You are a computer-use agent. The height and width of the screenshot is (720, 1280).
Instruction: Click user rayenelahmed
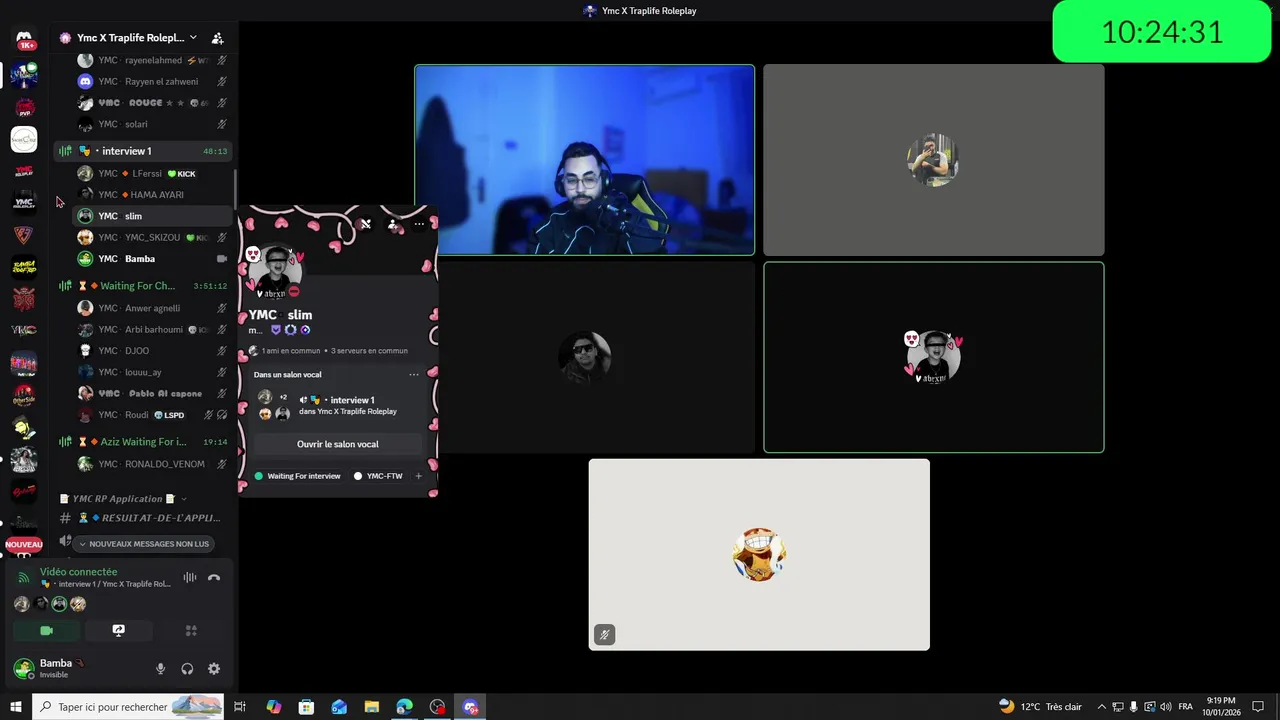[152, 60]
